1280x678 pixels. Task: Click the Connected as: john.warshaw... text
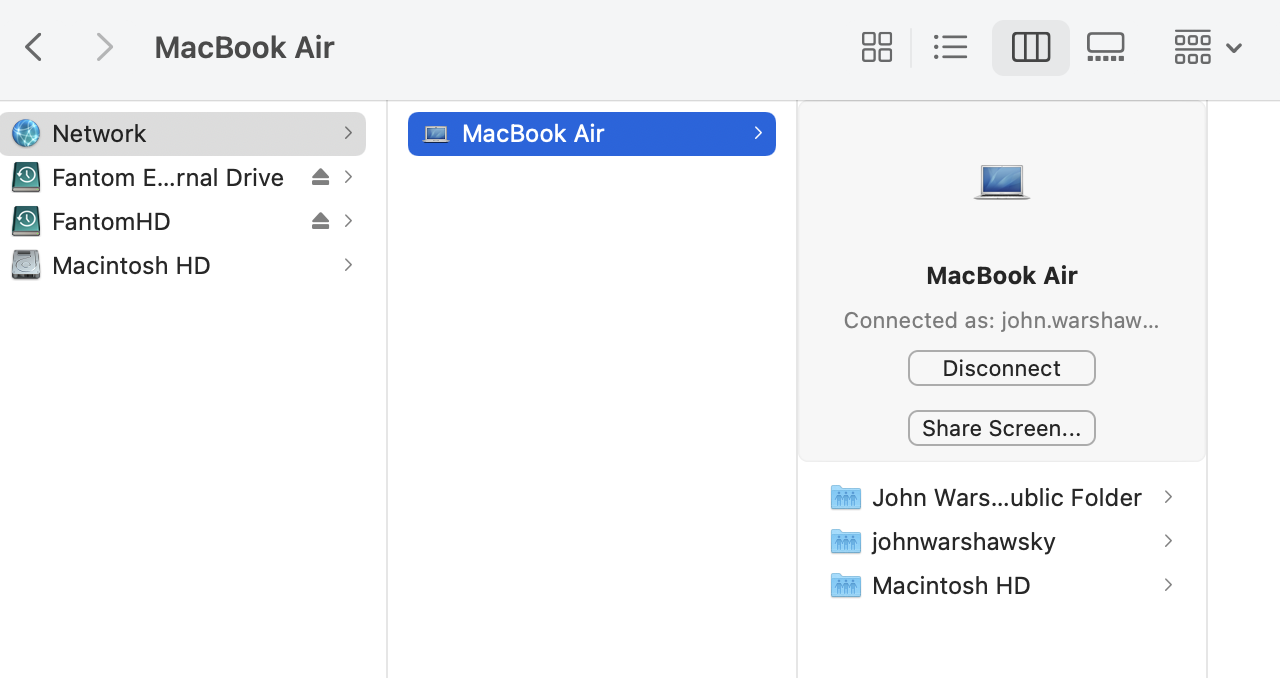click(x=1002, y=320)
